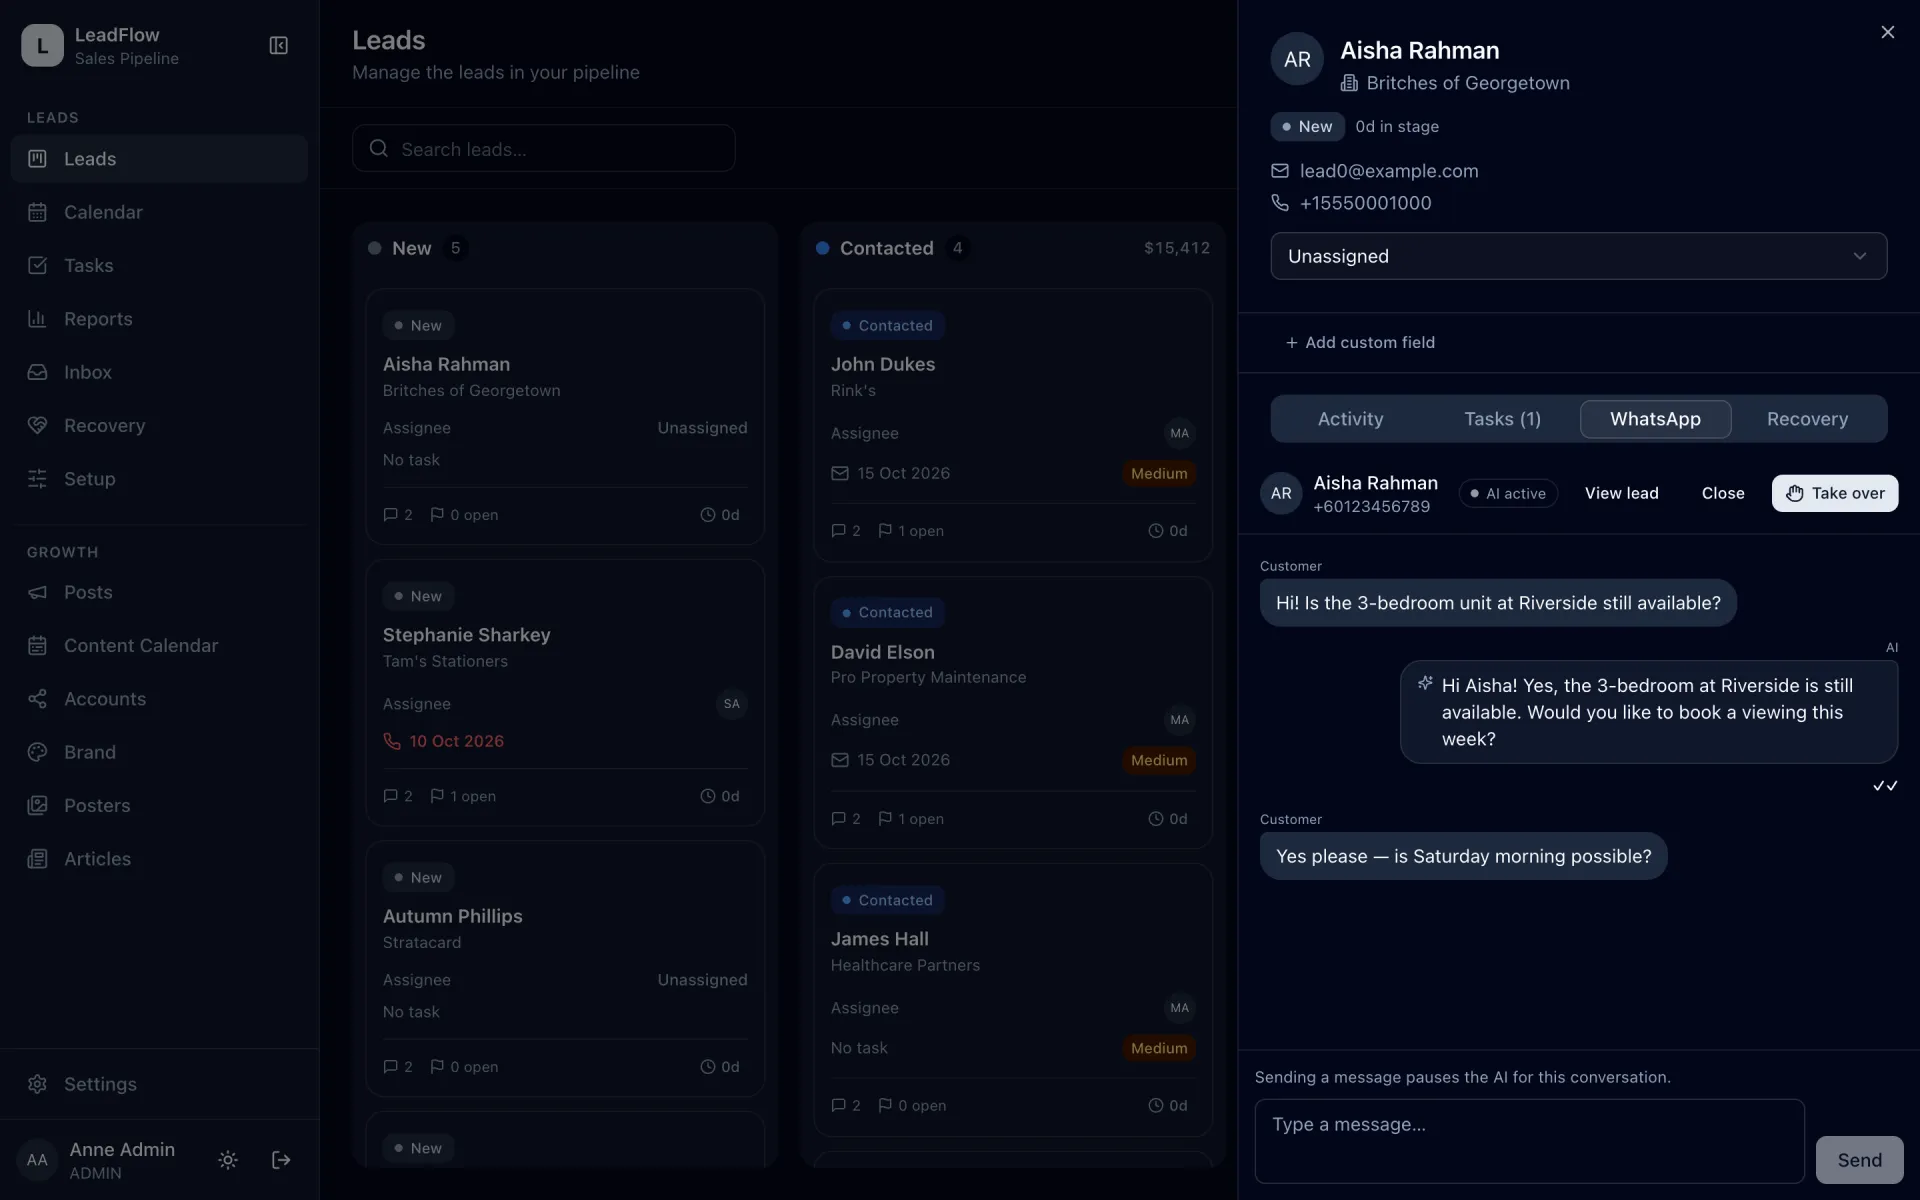Add custom field to lead
The height and width of the screenshot is (1200, 1920).
coord(1360,343)
